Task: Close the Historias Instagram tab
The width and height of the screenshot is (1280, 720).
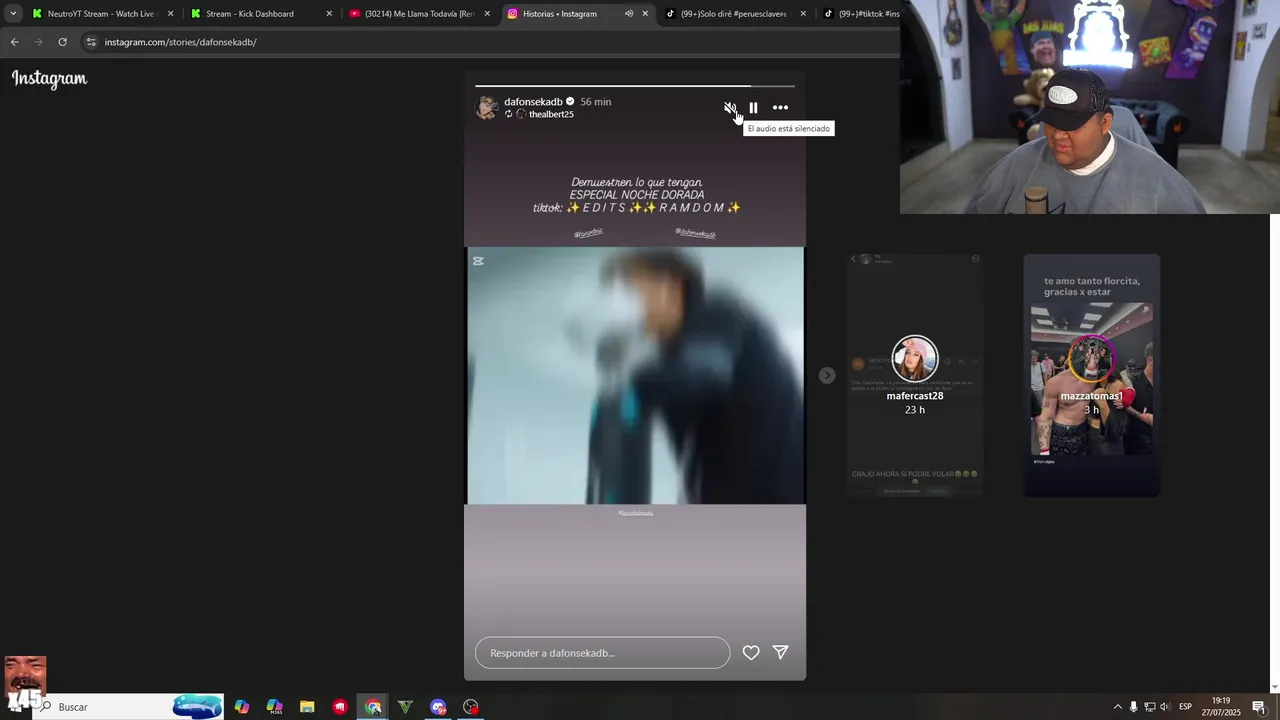Action: (x=645, y=14)
